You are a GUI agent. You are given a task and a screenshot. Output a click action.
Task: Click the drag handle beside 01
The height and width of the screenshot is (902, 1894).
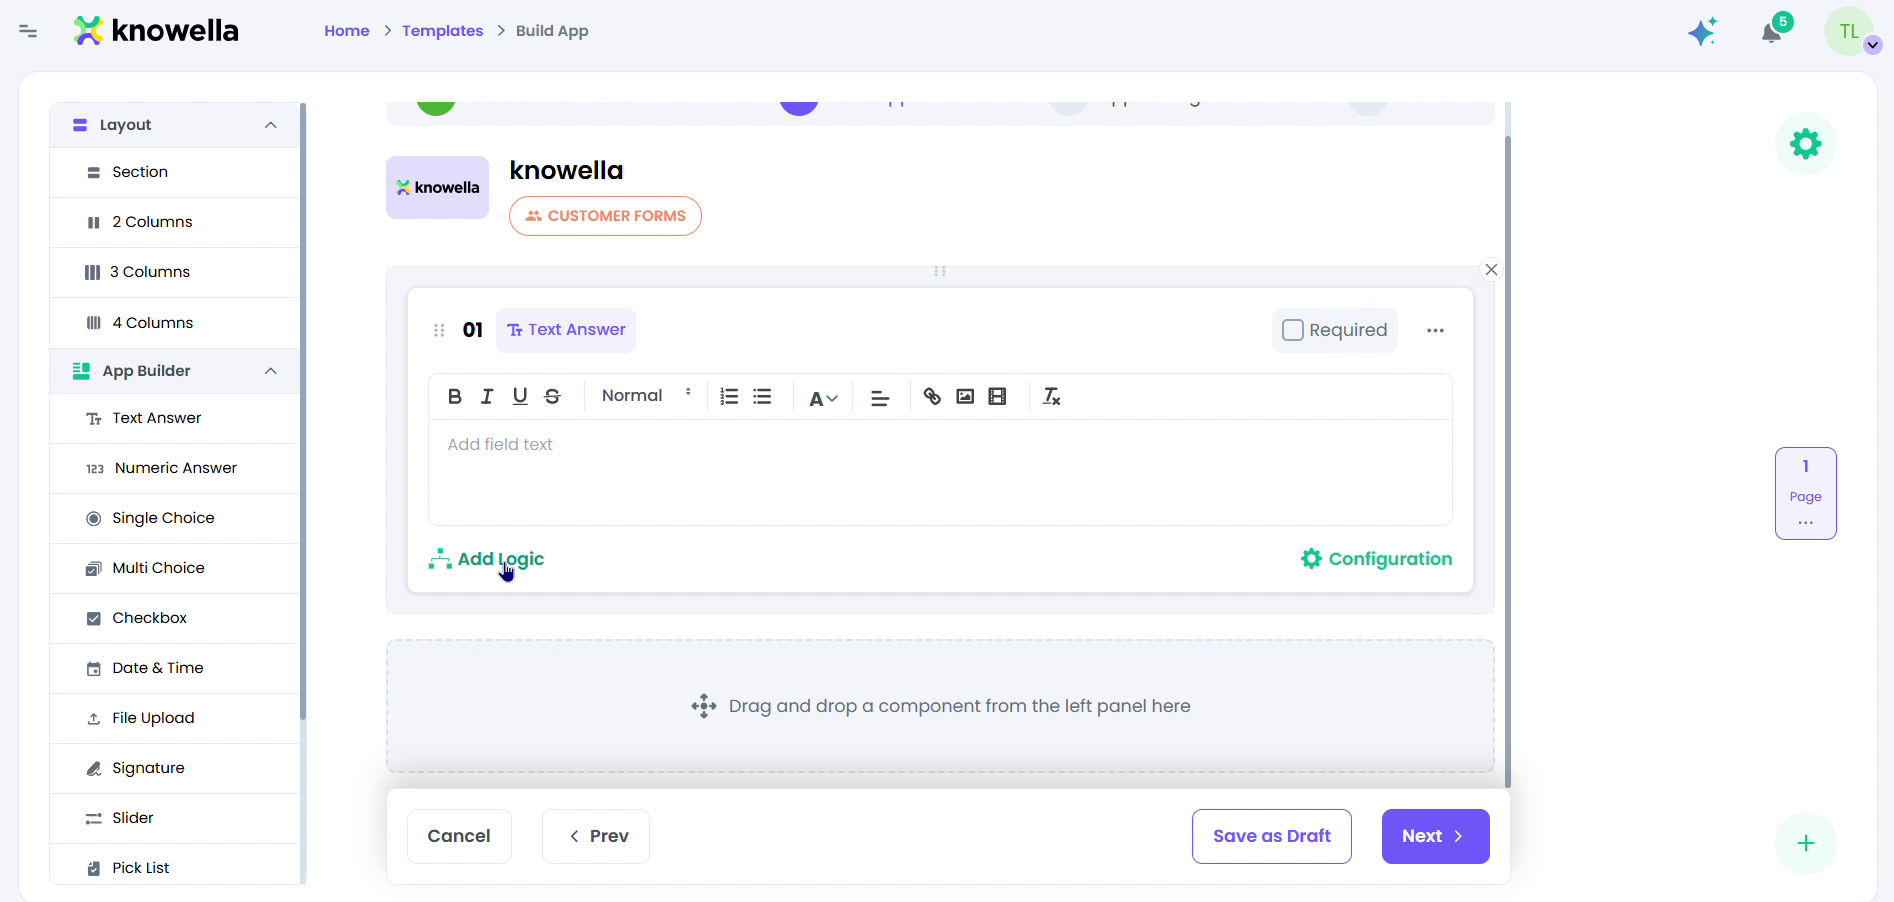click(x=439, y=330)
